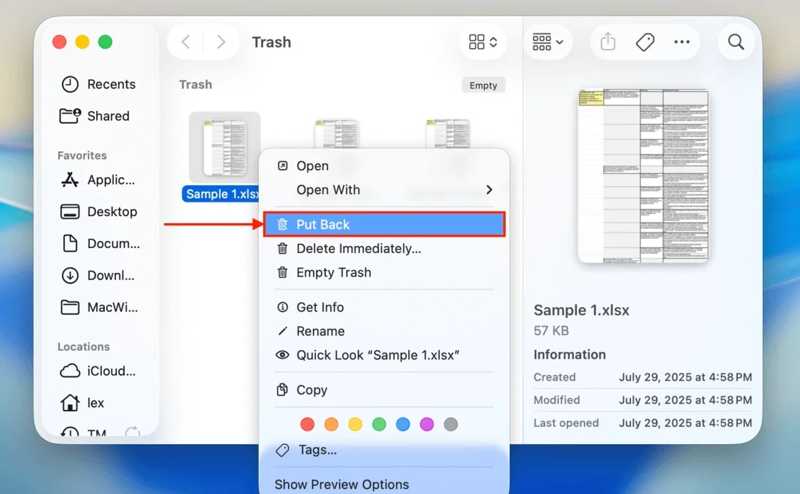Open the MacWi... folder in sidebar
Screen dimensions: 800x494
point(99,307)
